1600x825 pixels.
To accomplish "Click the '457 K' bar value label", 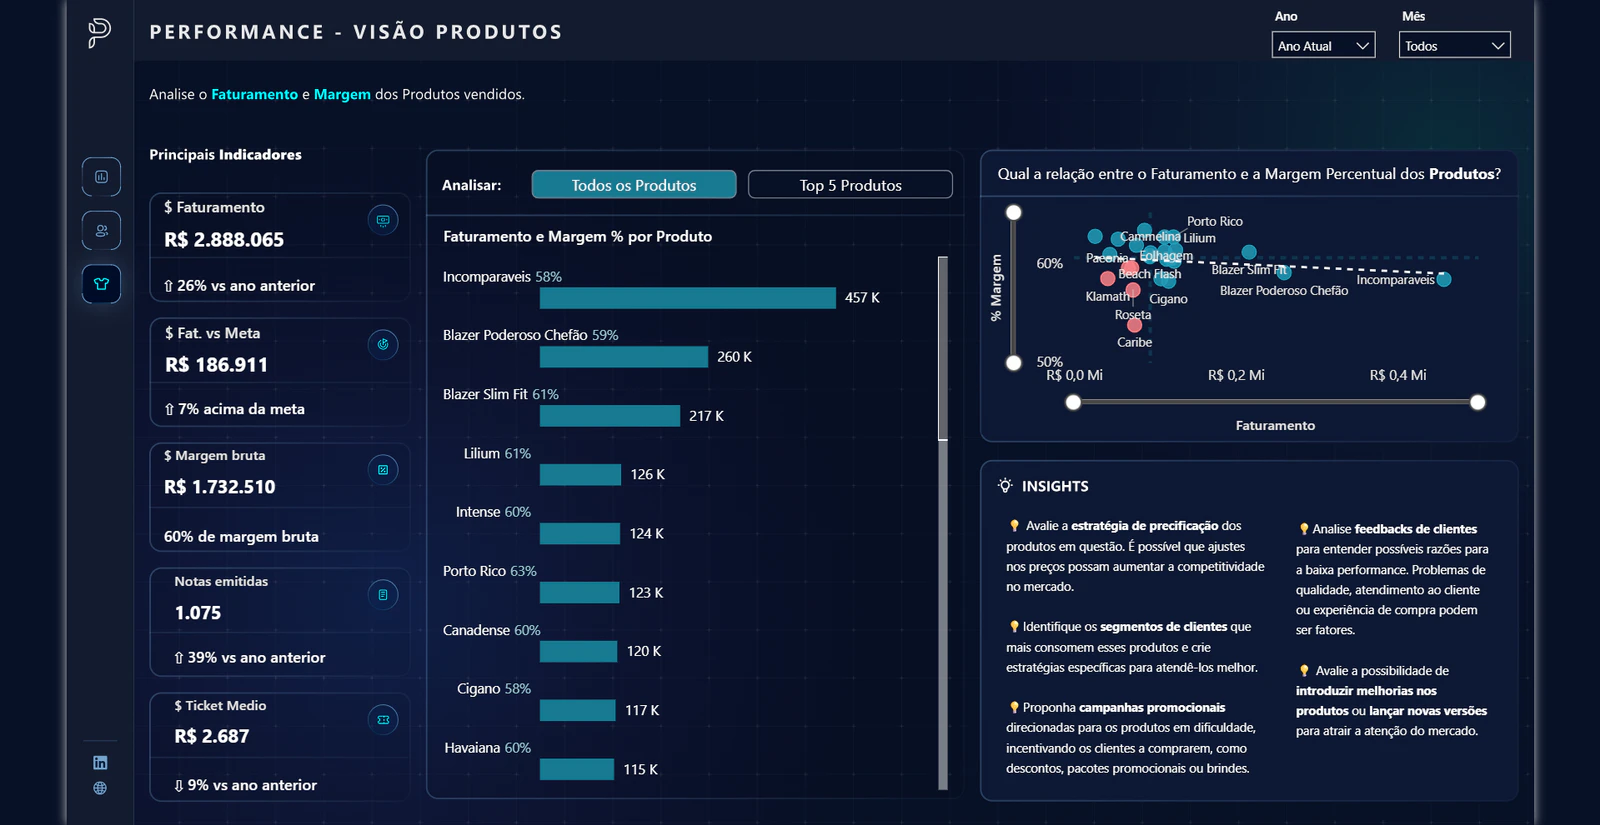I will tap(862, 298).
